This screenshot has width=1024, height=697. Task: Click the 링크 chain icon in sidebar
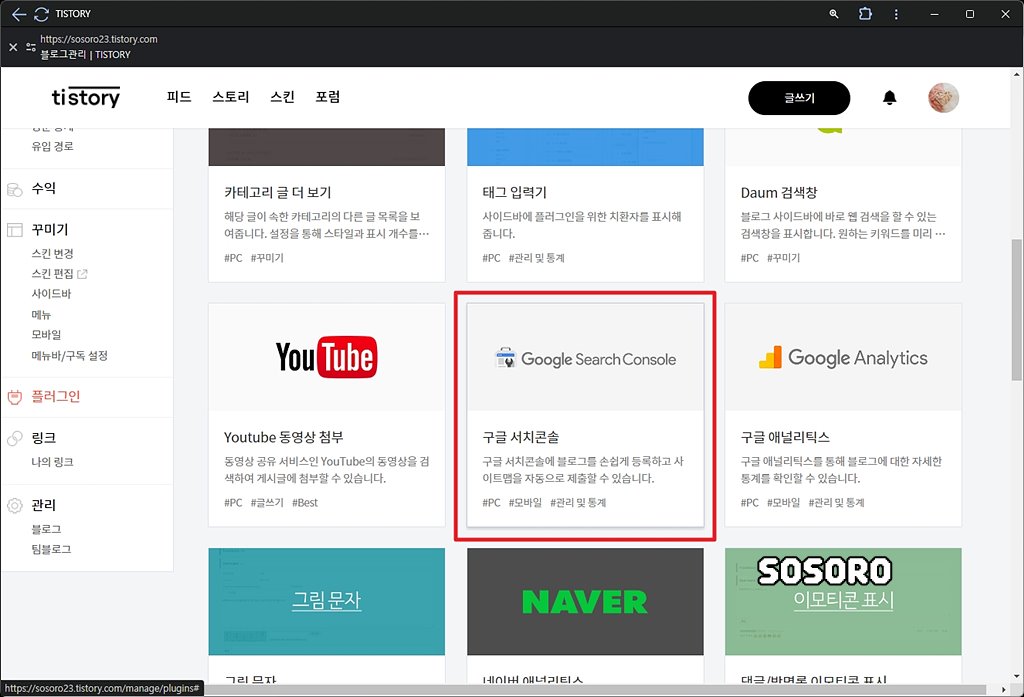coord(14,438)
